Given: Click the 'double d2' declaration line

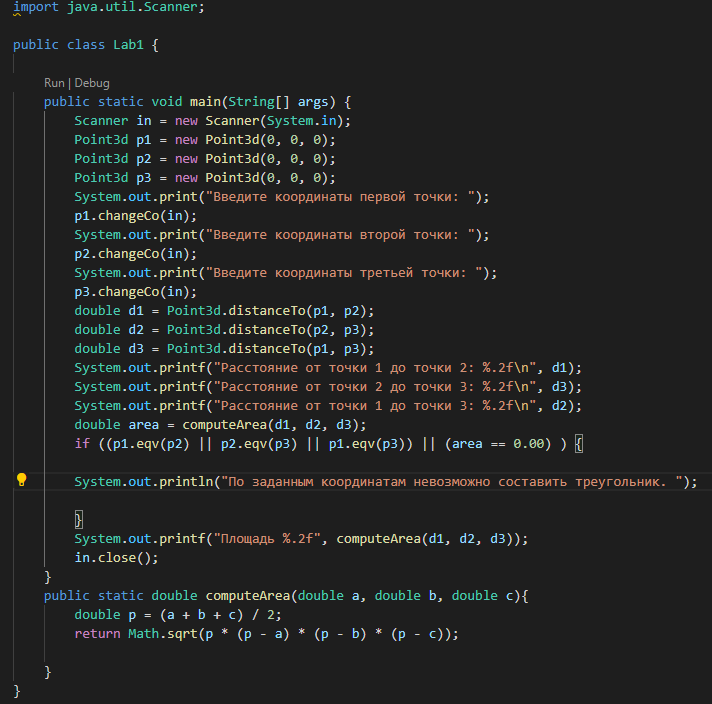Looking at the screenshot, I should click(x=224, y=330).
